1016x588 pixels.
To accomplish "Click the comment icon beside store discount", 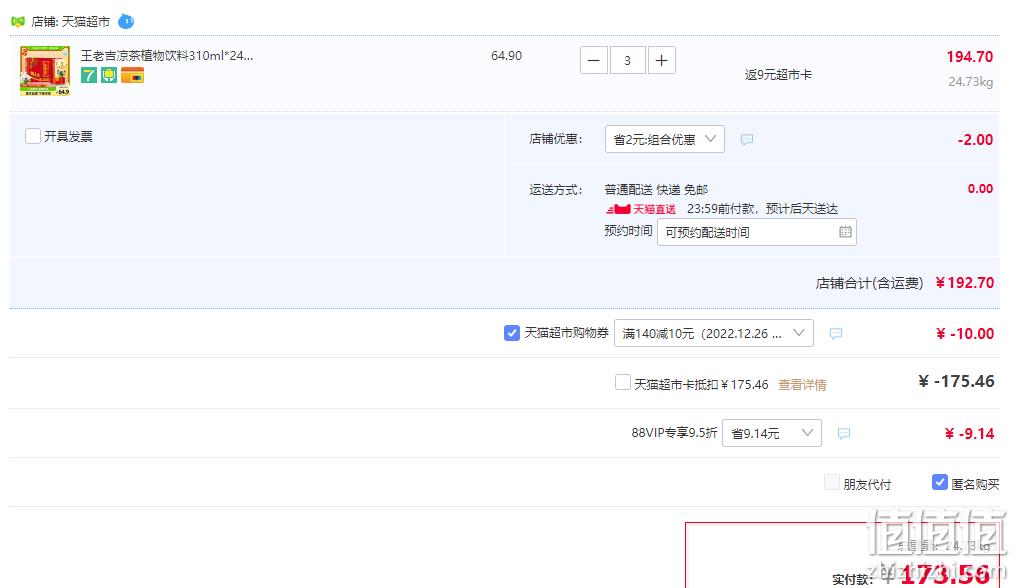I will pyautogui.click(x=747, y=139).
